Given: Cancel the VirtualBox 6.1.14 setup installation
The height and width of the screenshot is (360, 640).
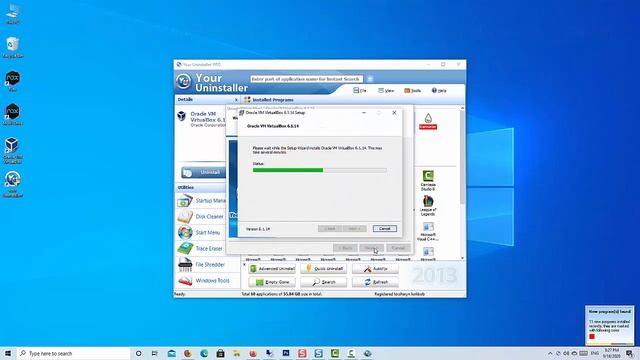Looking at the screenshot, I should click(x=384, y=229).
